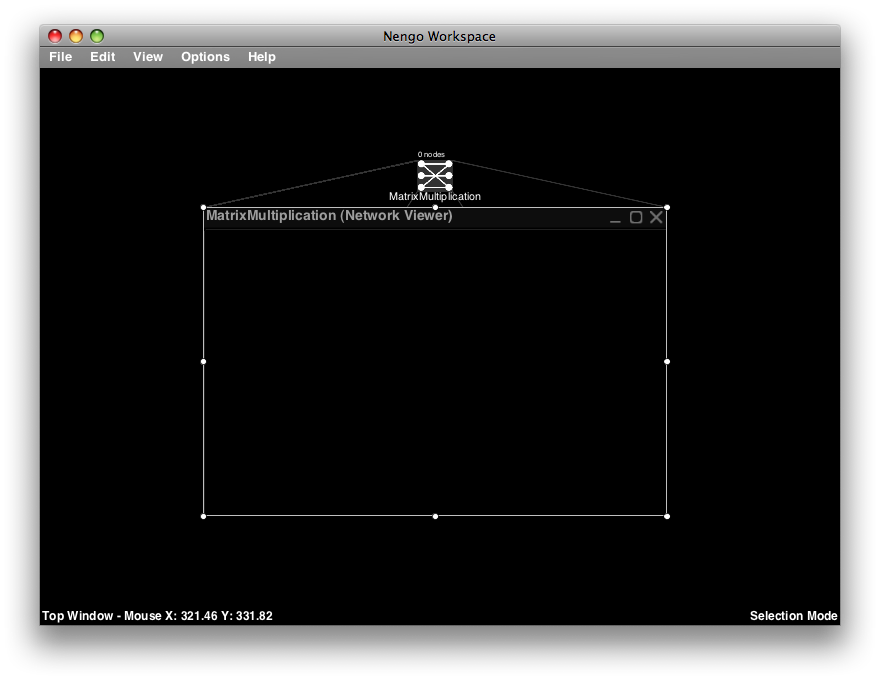Click the bottom-left corner handle of Network Viewer
This screenshot has height=680, width=880.
[203, 516]
